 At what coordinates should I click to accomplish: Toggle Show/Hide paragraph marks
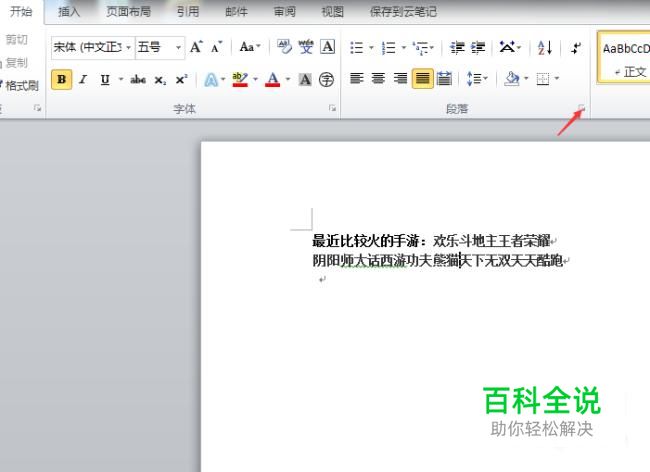click(576, 48)
